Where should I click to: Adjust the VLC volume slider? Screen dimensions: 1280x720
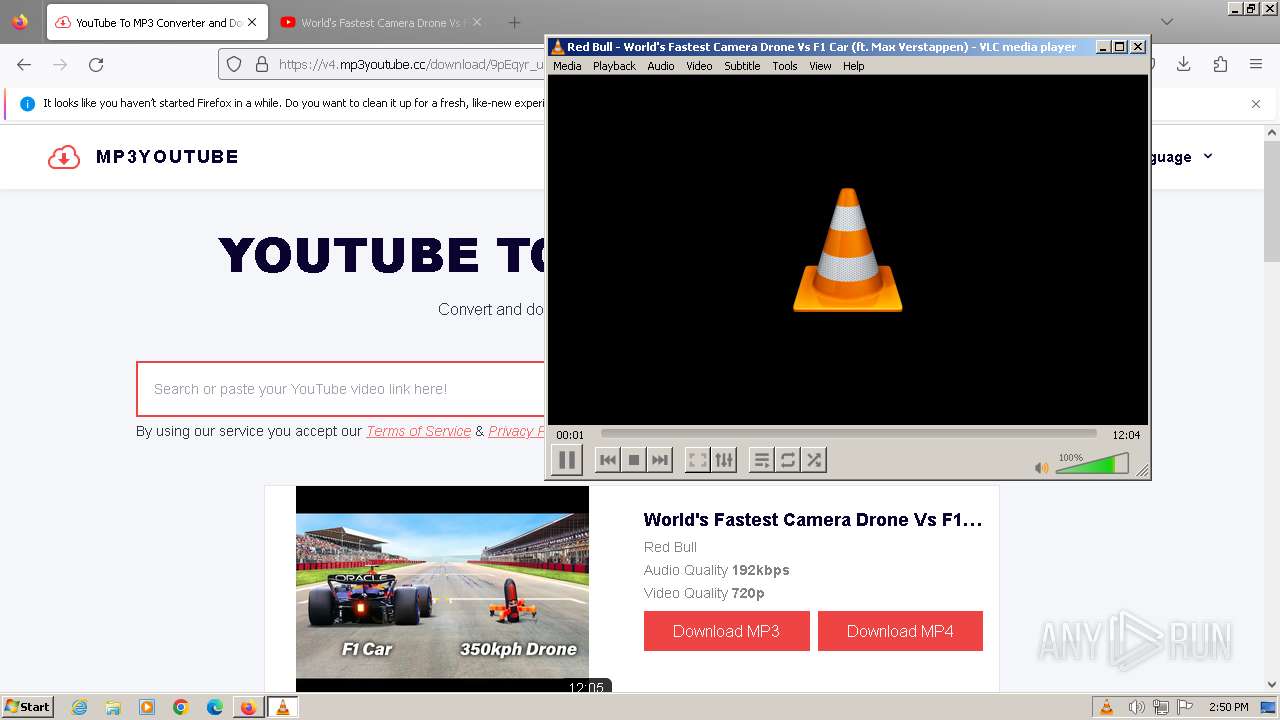tap(1092, 464)
